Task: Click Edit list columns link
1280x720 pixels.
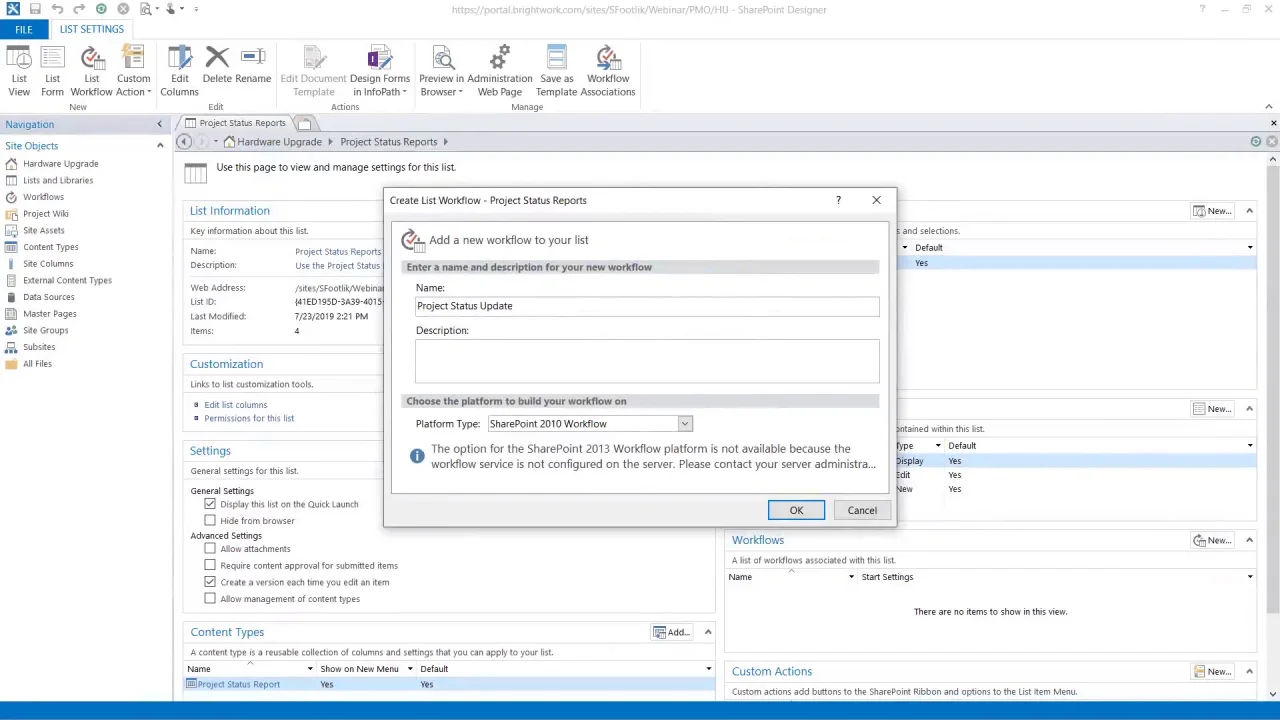Action: [x=236, y=405]
